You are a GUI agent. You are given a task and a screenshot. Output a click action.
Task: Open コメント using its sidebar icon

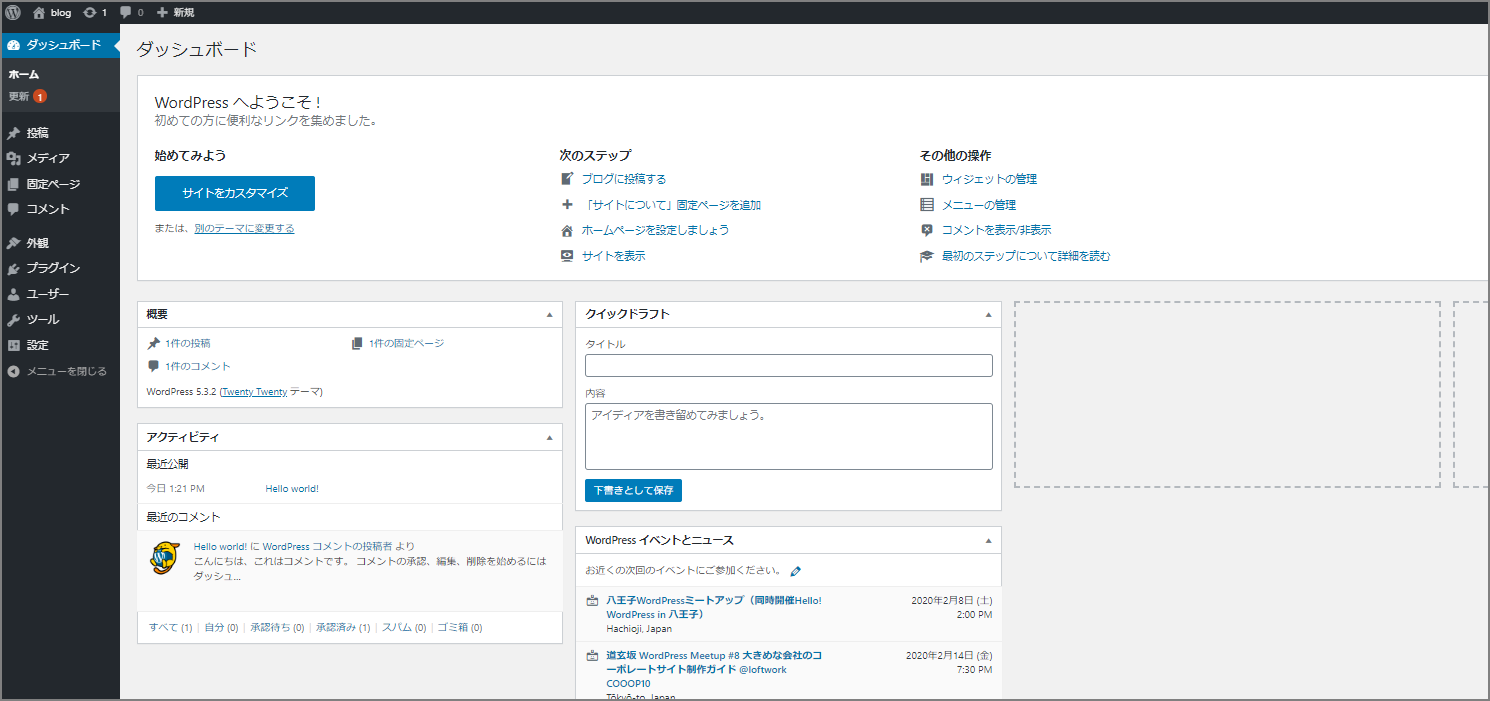[14, 209]
